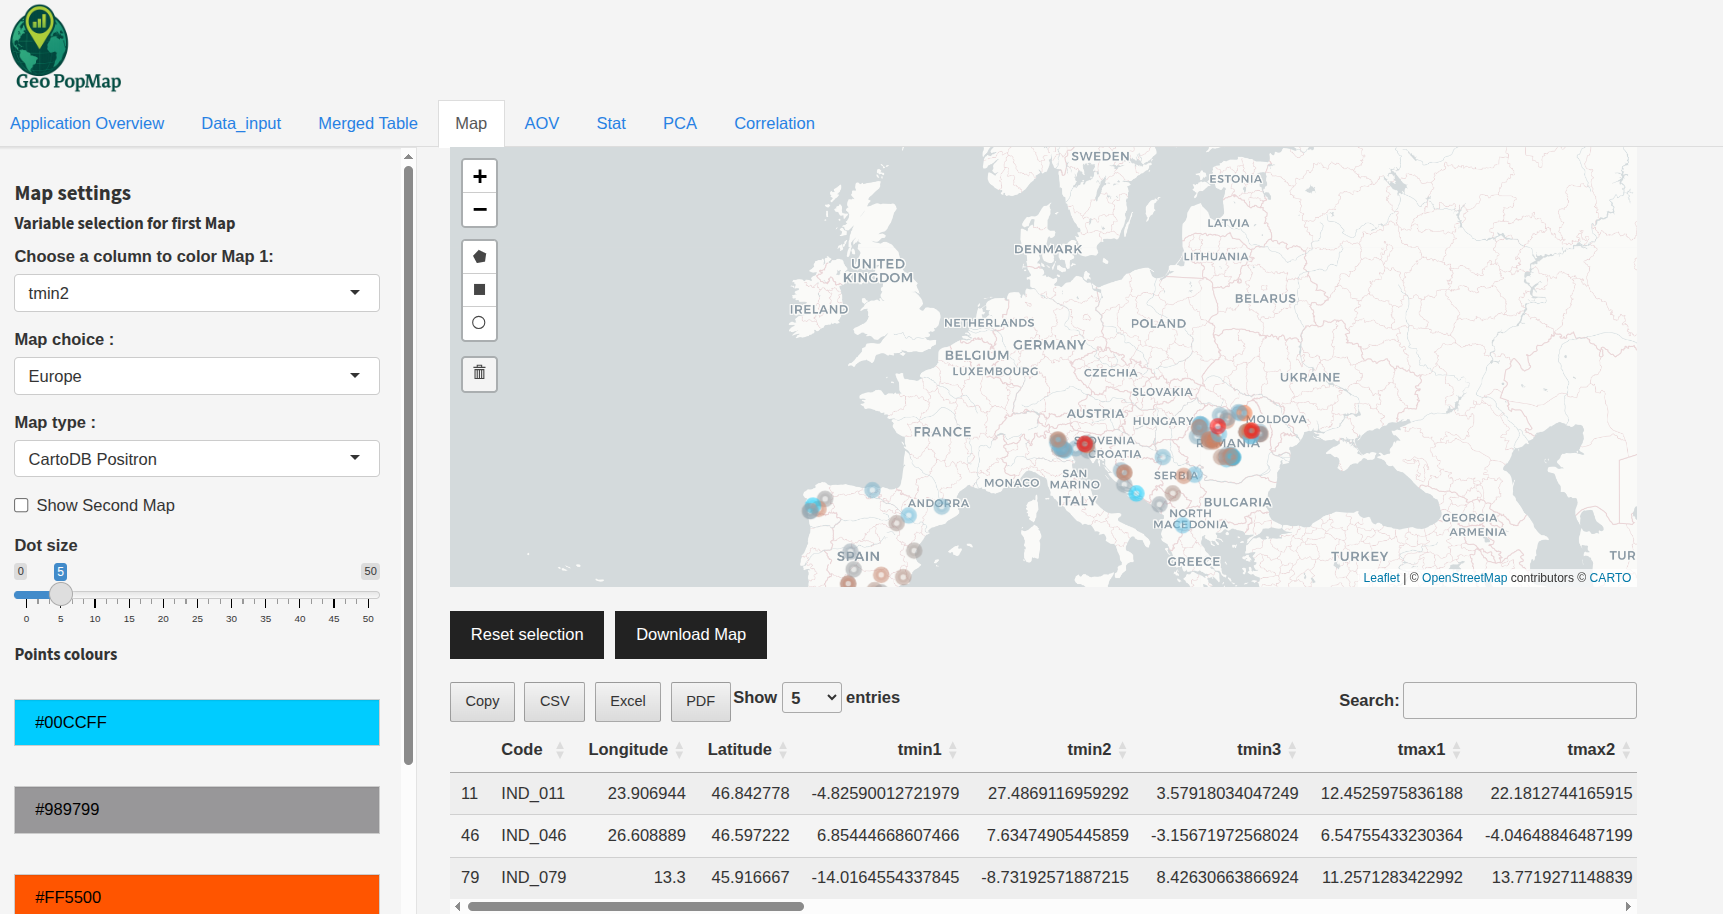Click the sidebar scroll up arrow
Viewport: 1723px width, 914px height.
408,156
